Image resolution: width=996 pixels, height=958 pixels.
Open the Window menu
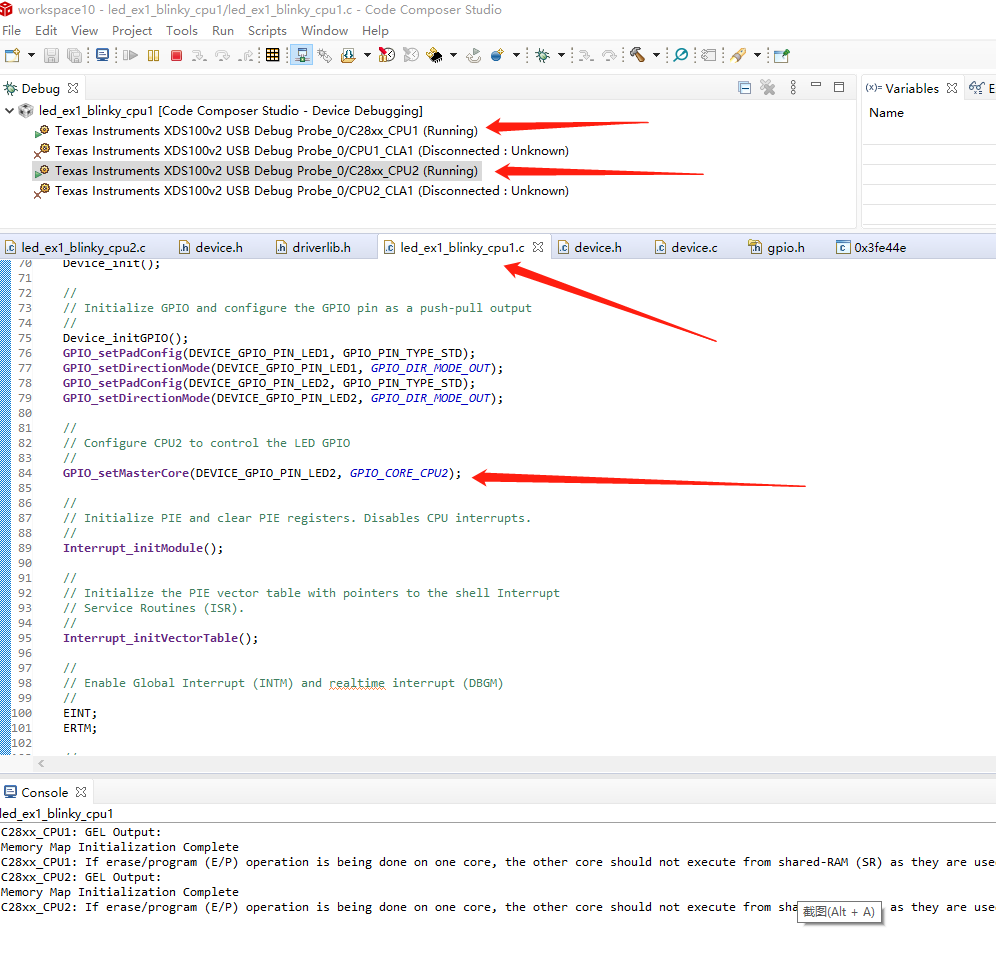click(324, 31)
